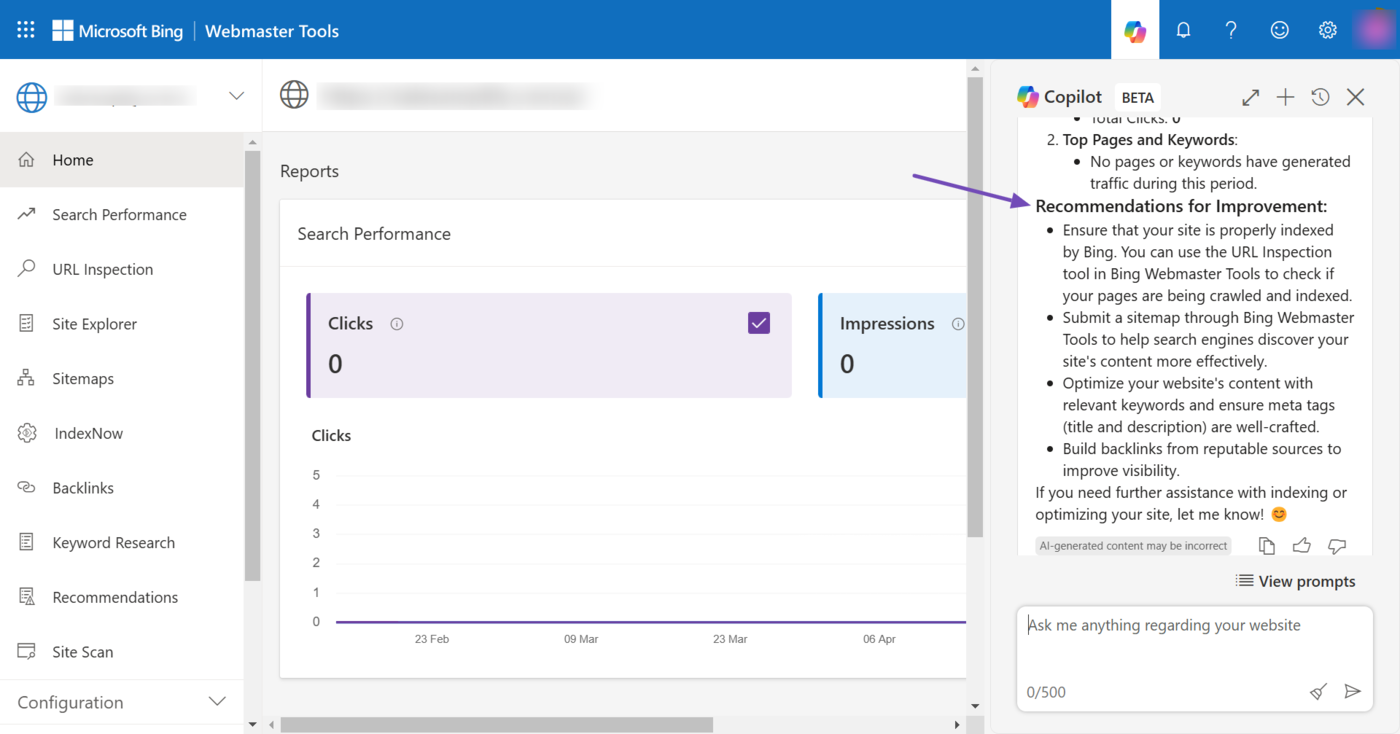1400x734 pixels.
Task: Go to Search Performance in sidebar
Action: (119, 214)
